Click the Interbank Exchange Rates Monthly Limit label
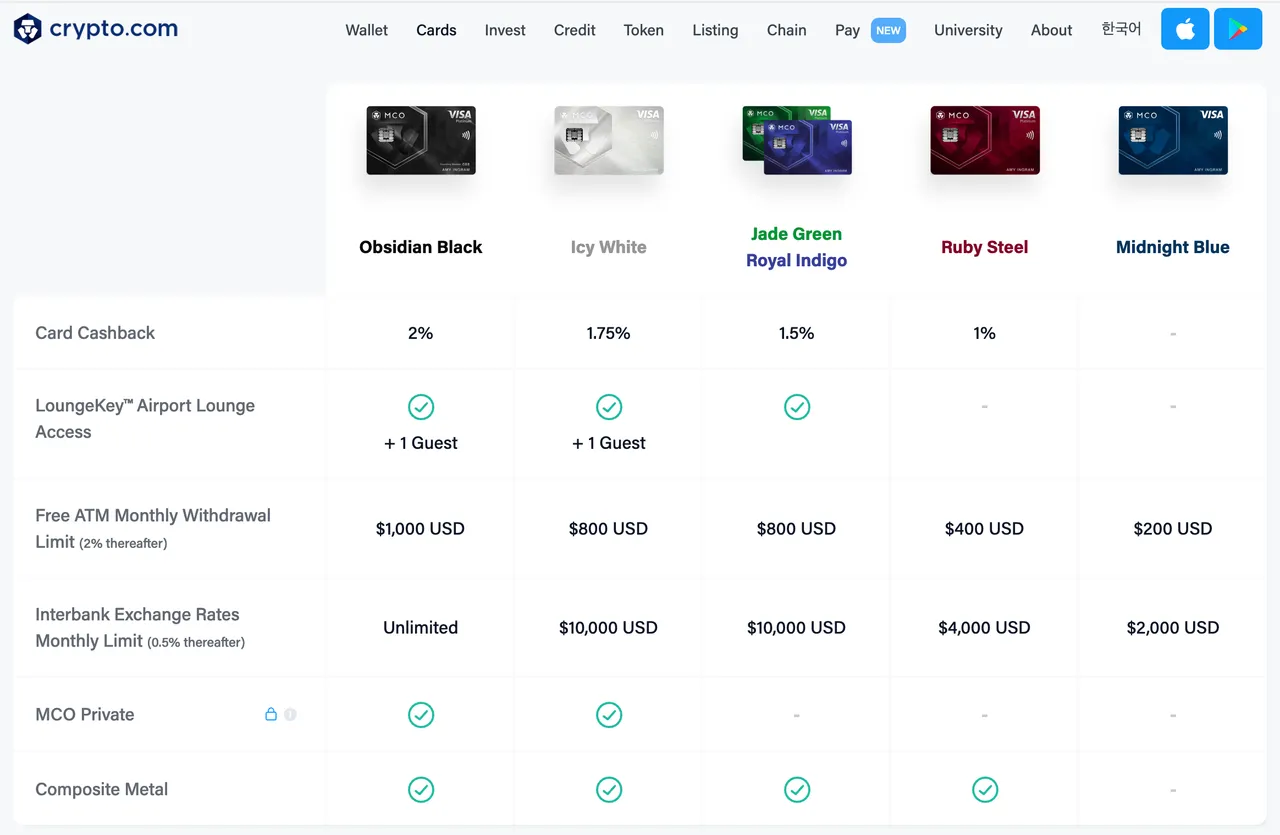This screenshot has height=835, width=1280. pos(140,628)
